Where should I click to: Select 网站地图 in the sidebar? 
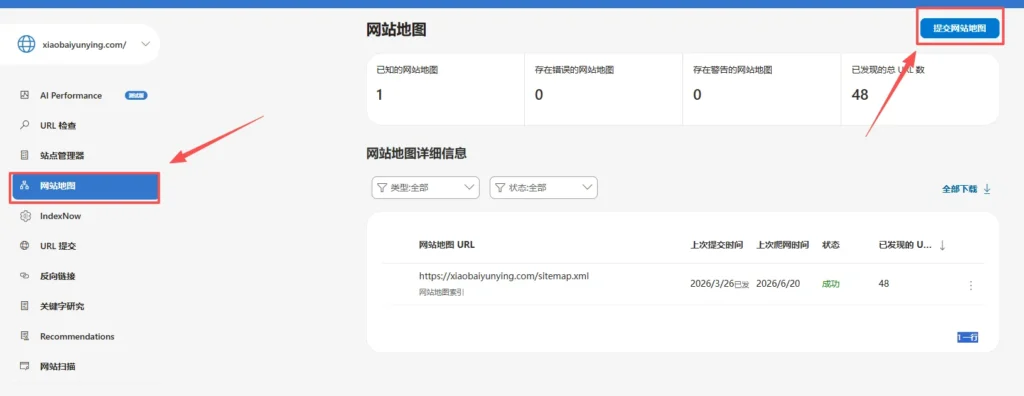(x=85, y=187)
